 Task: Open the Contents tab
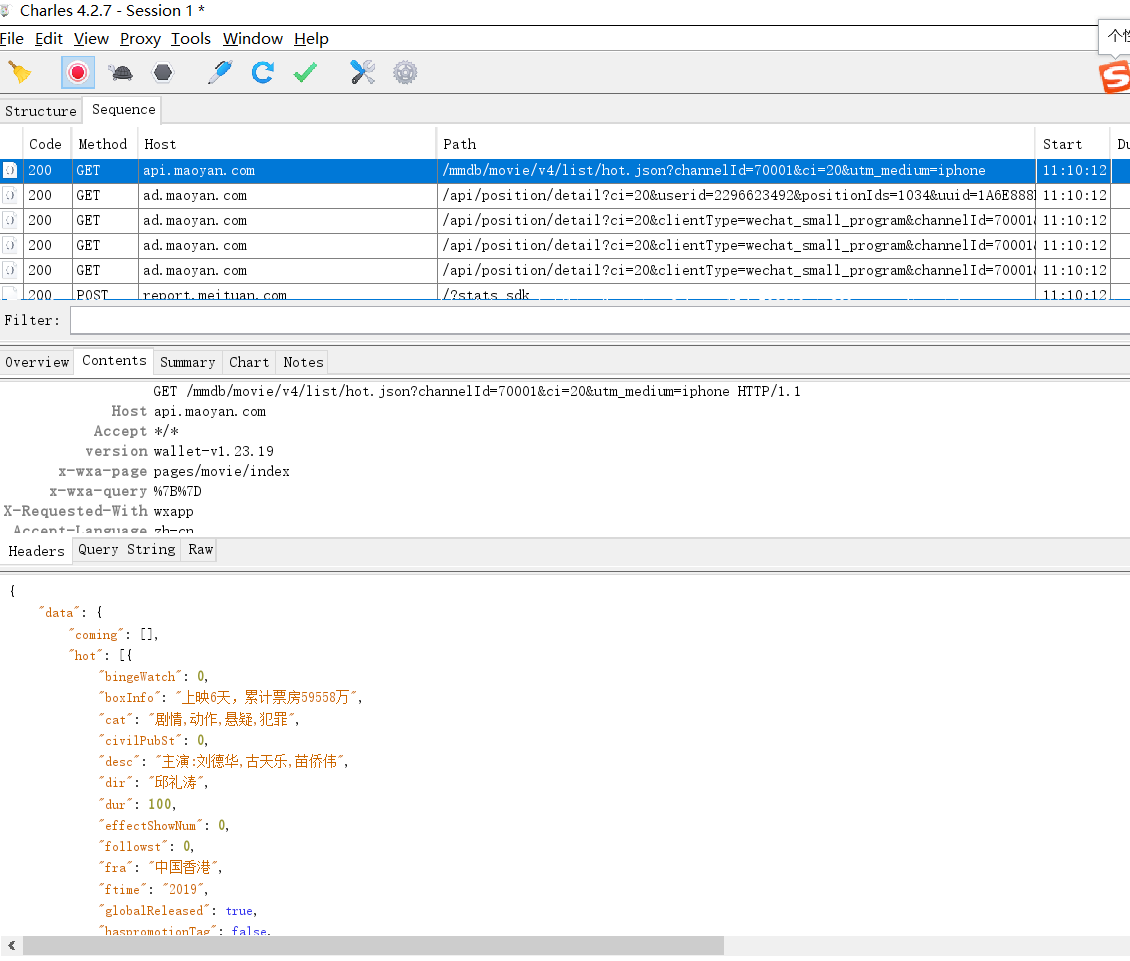coord(114,360)
